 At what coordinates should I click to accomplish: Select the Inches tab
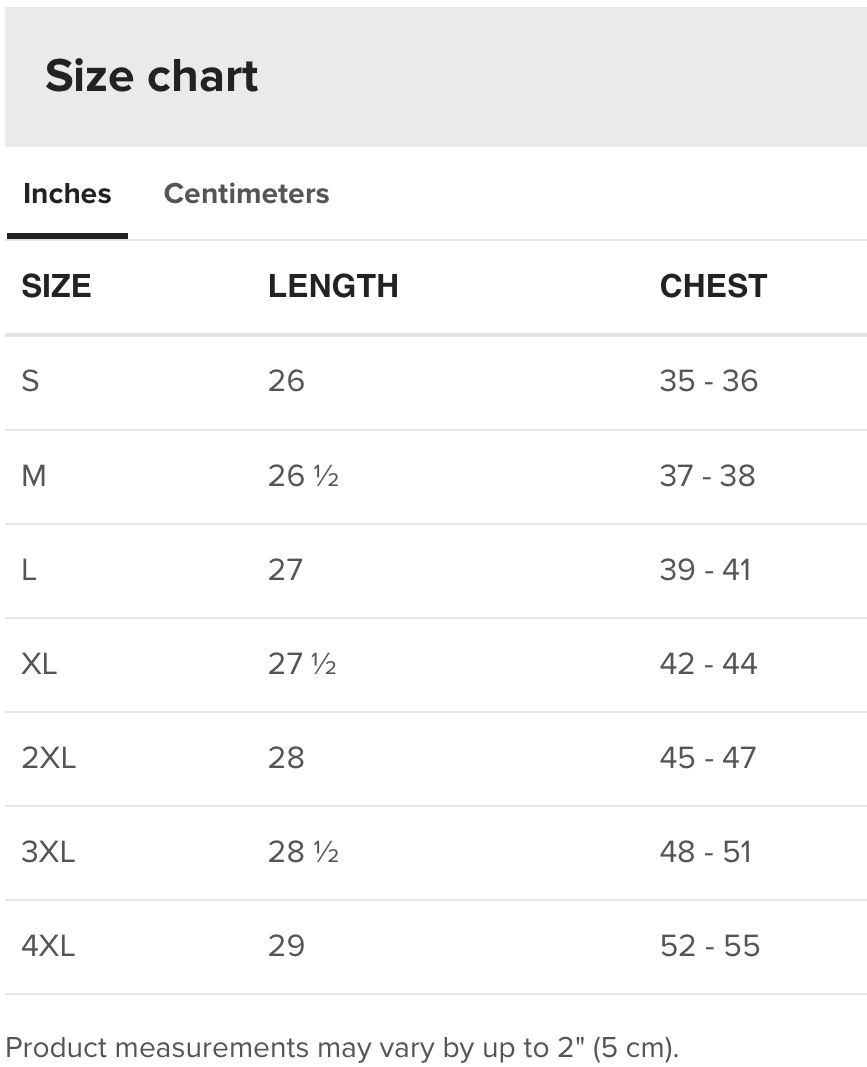coord(67,193)
